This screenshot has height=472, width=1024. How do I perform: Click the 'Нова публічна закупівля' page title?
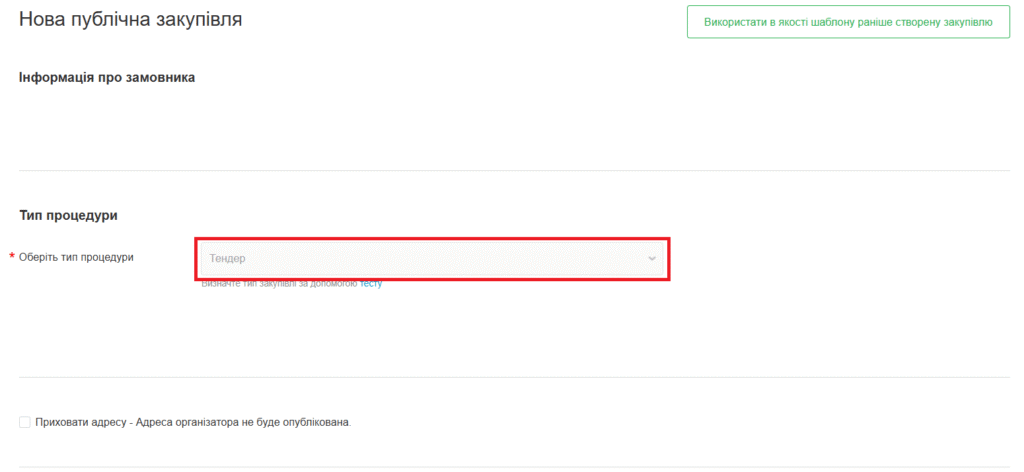(130, 19)
